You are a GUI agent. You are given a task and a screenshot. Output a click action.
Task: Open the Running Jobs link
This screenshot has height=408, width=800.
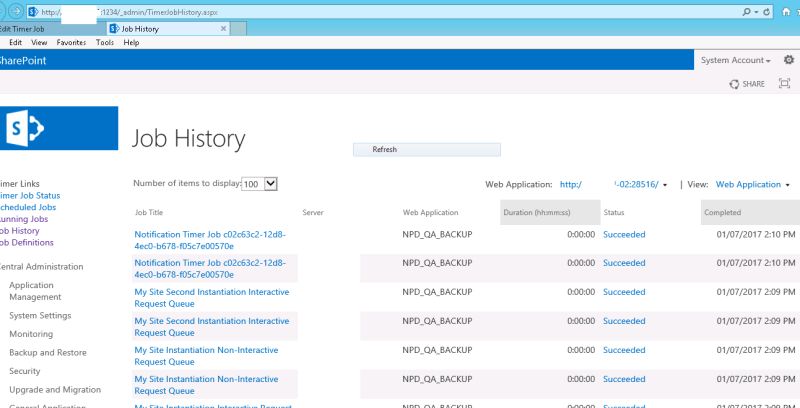point(23,219)
